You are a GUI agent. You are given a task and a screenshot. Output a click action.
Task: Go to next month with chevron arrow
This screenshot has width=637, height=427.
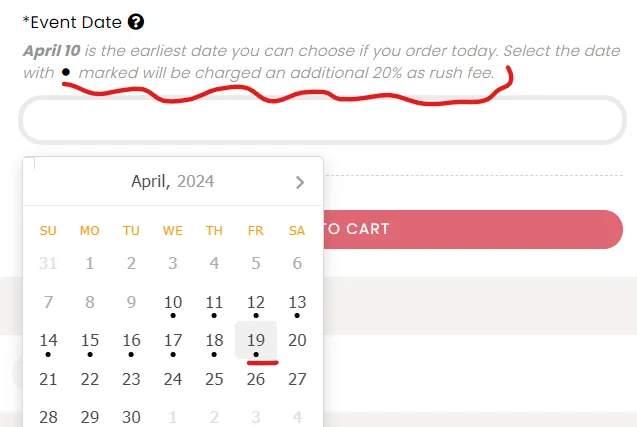click(x=300, y=182)
